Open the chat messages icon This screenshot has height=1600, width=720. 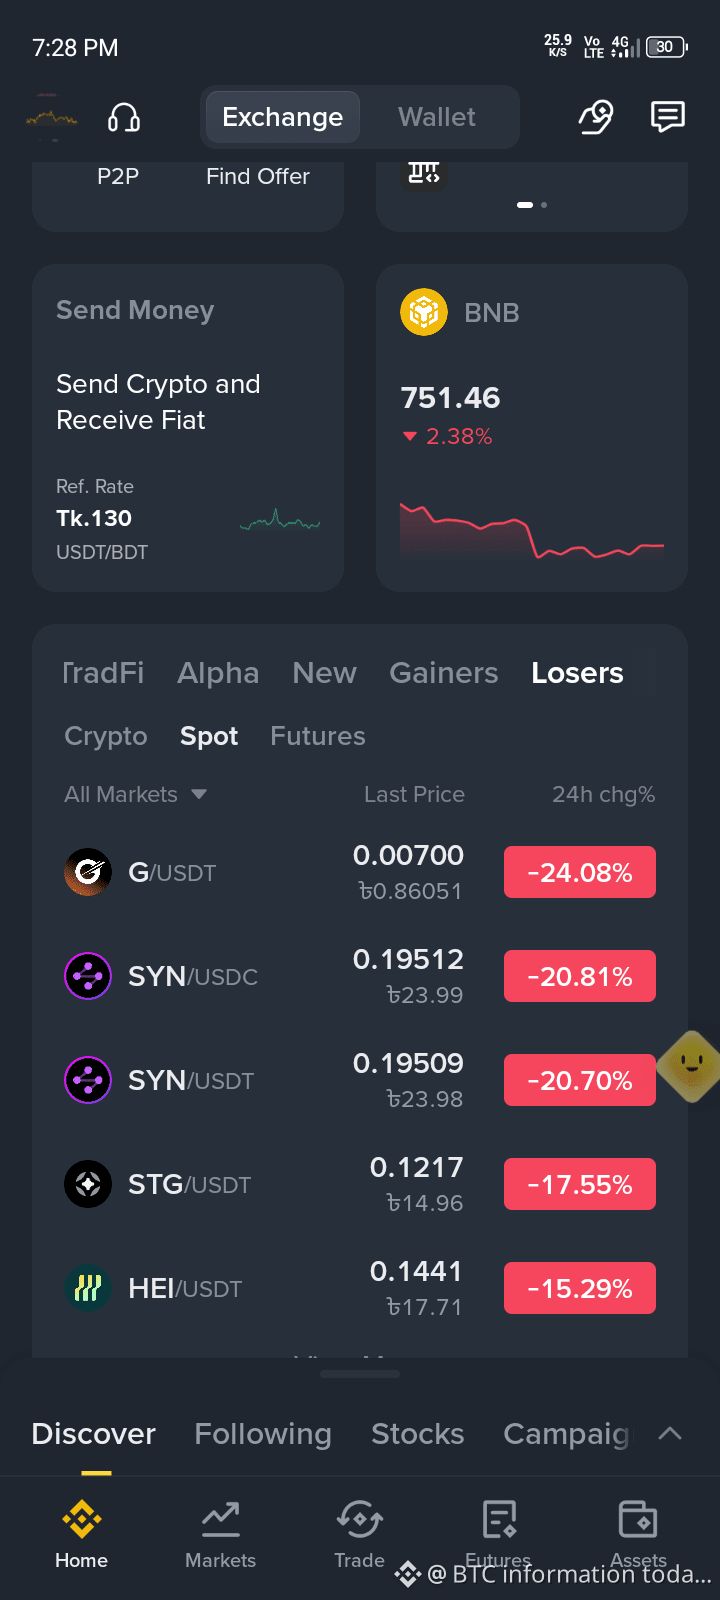pyautogui.click(x=667, y=117)
